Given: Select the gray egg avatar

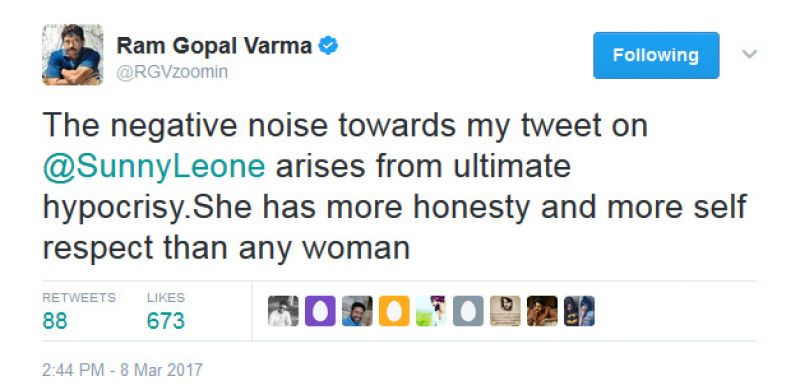Looking at the screenshot, I should coord(468,311).
